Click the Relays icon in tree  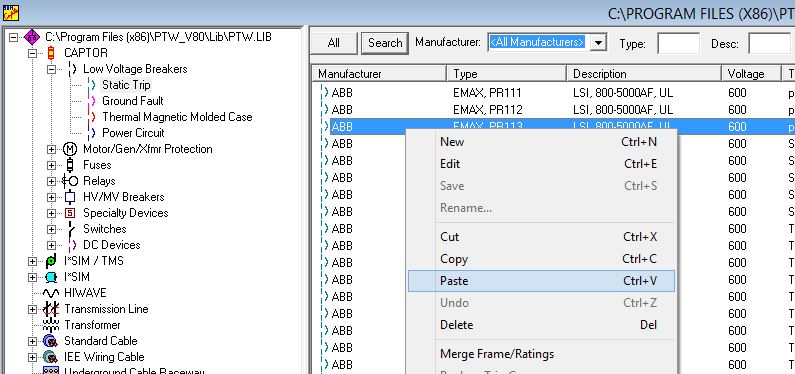click(69, 181)
